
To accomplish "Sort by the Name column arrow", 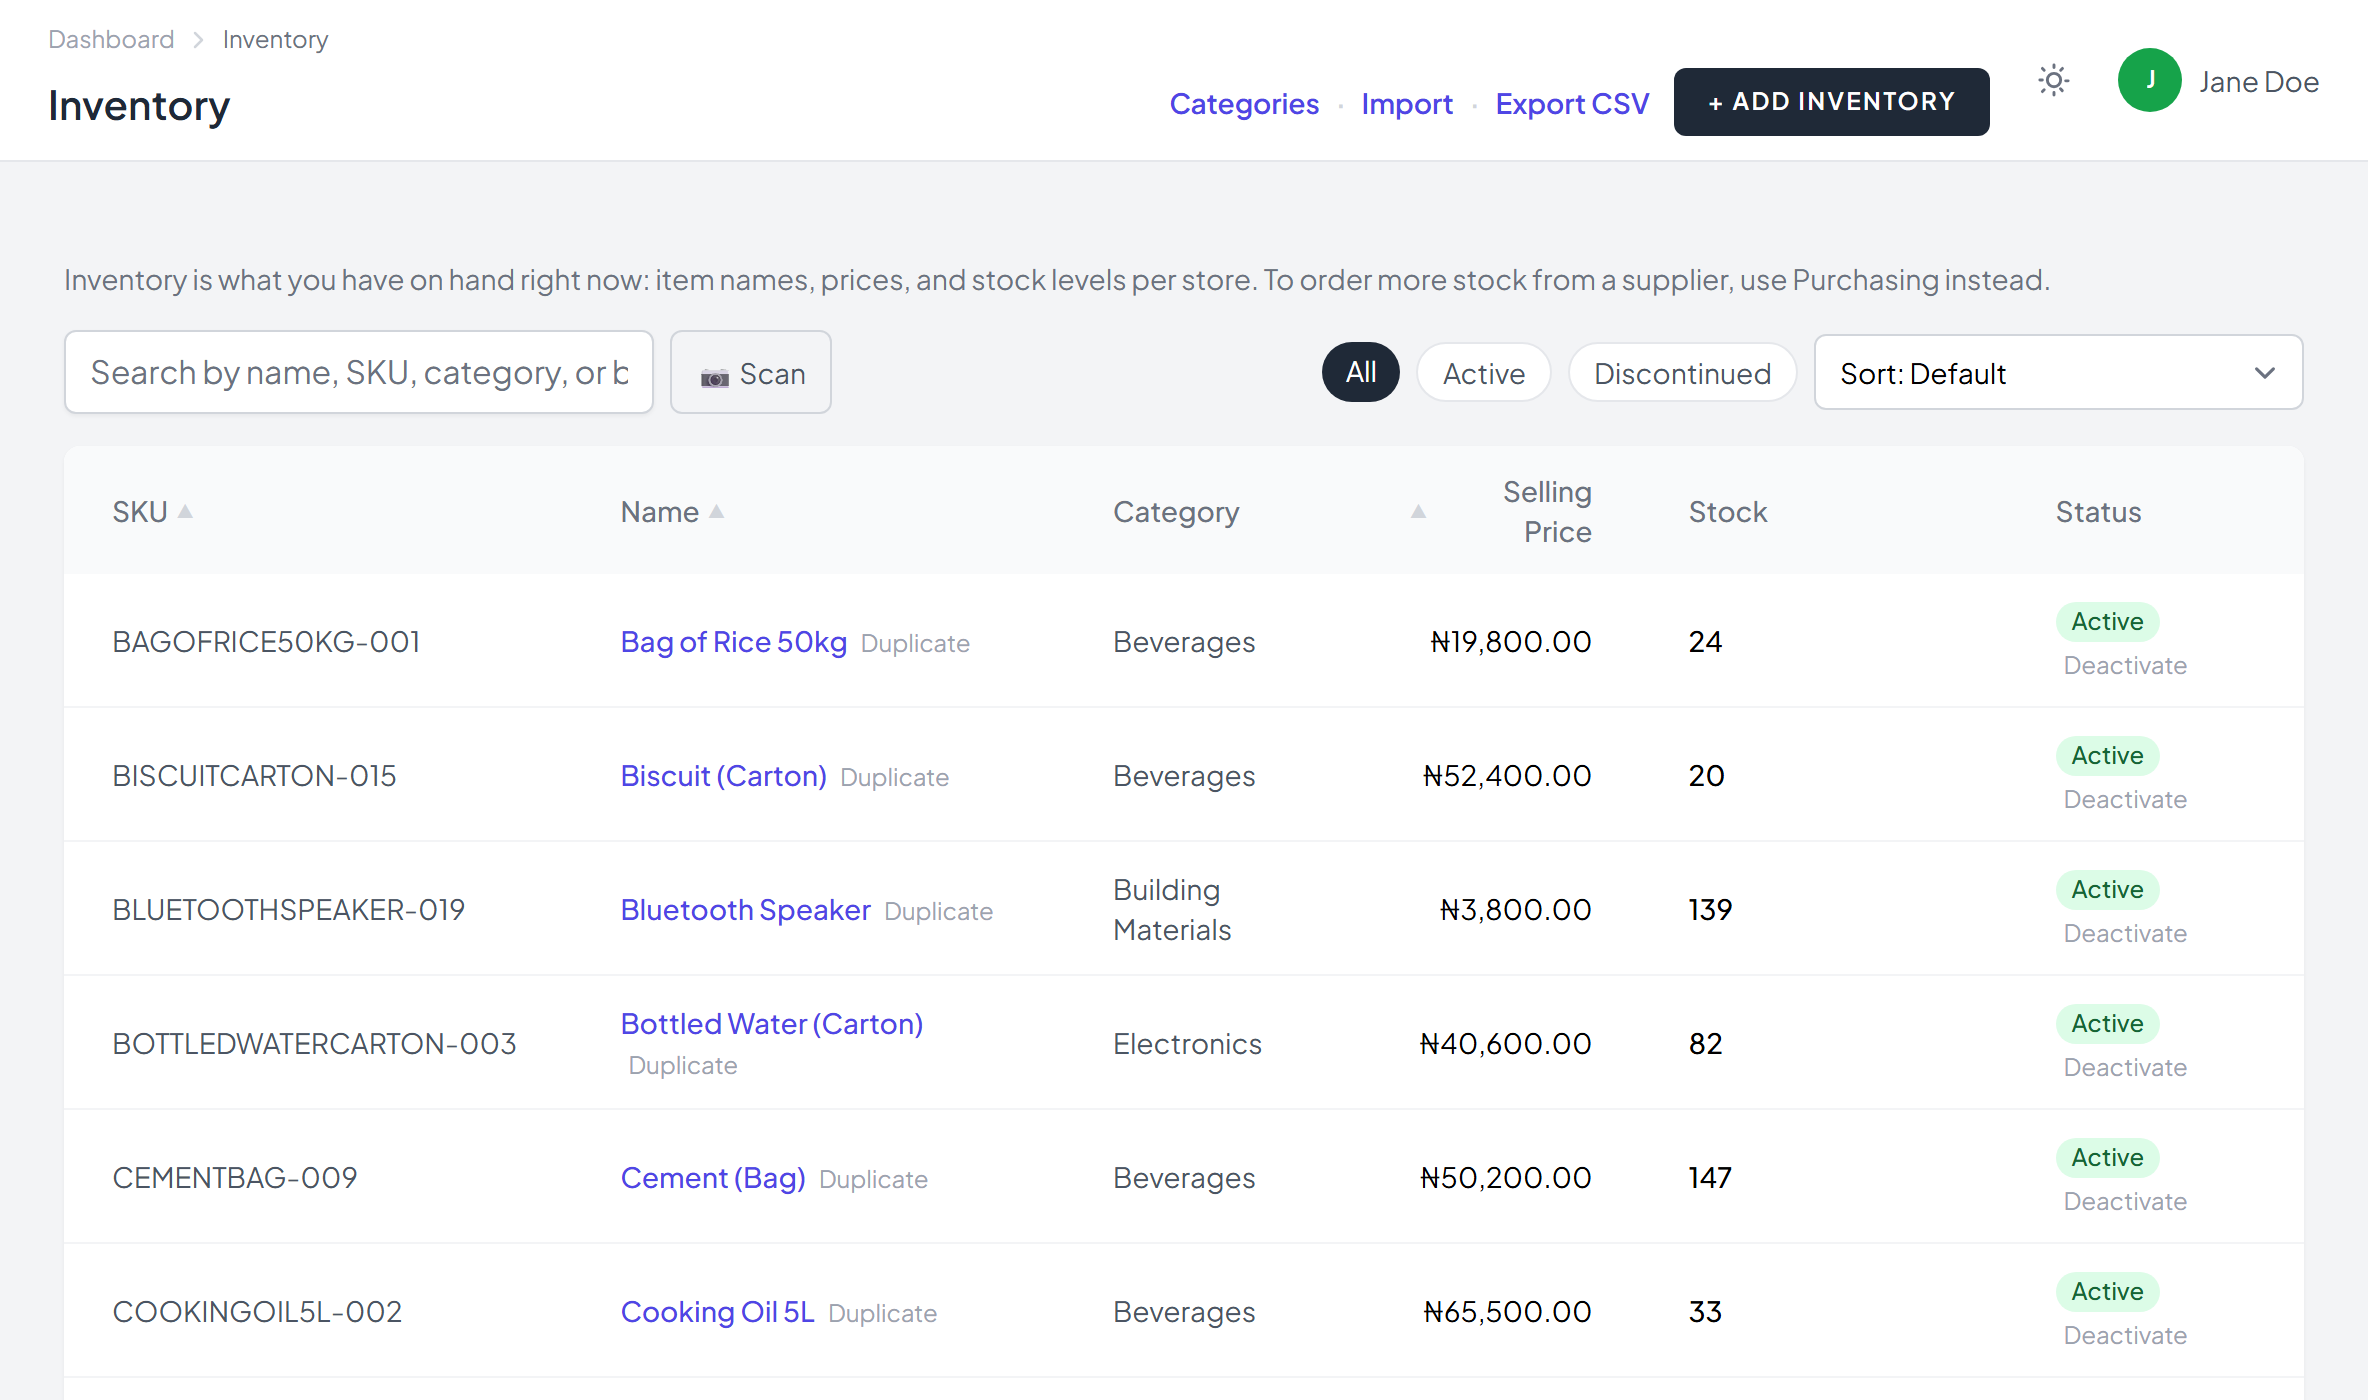I will (716, 512).
